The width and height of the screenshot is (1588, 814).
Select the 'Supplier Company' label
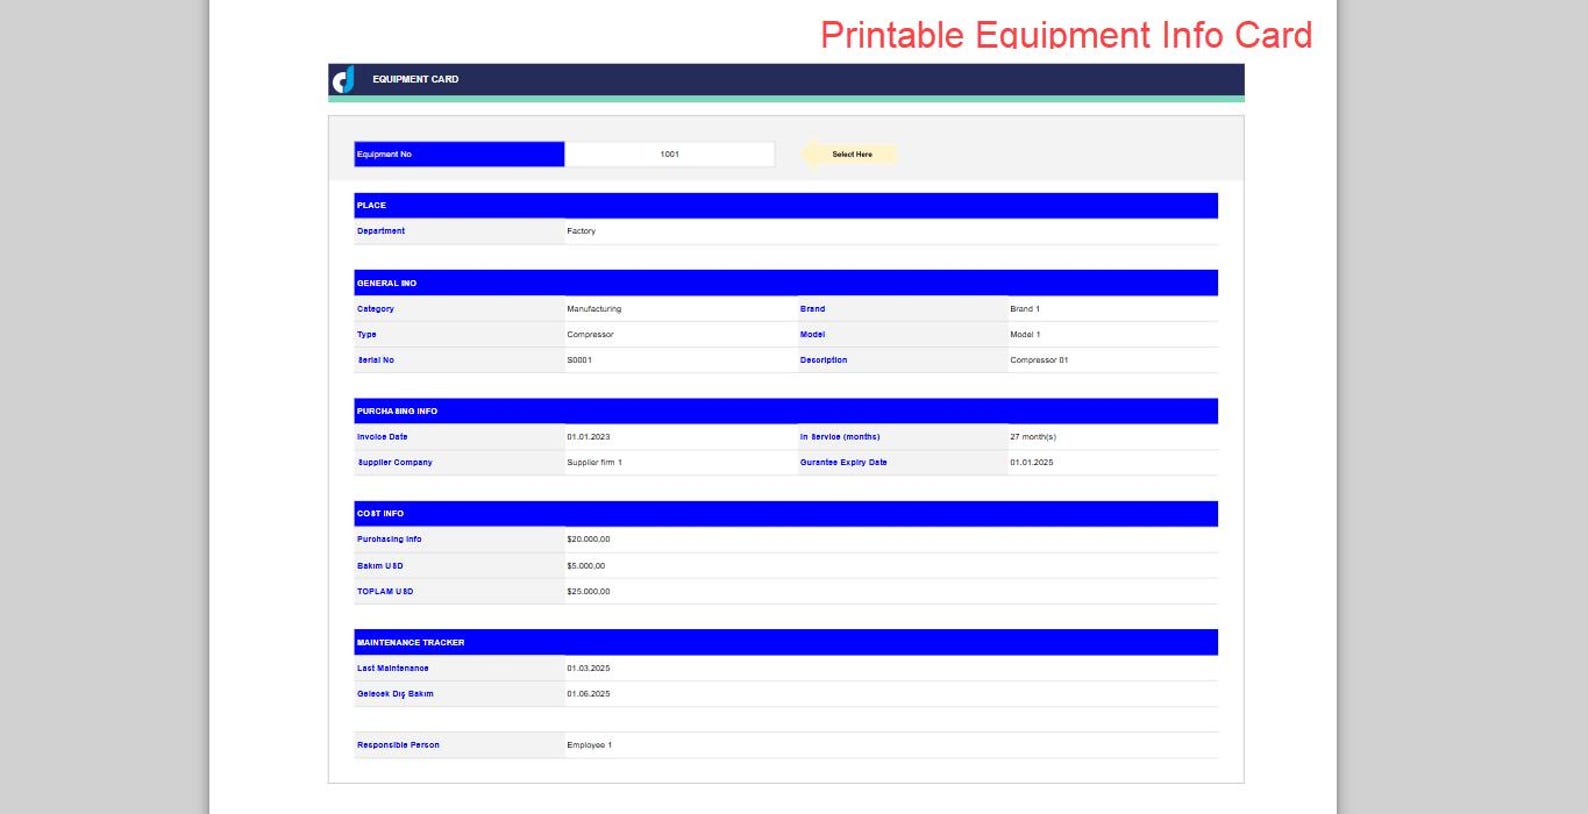[x=395, y=463]
